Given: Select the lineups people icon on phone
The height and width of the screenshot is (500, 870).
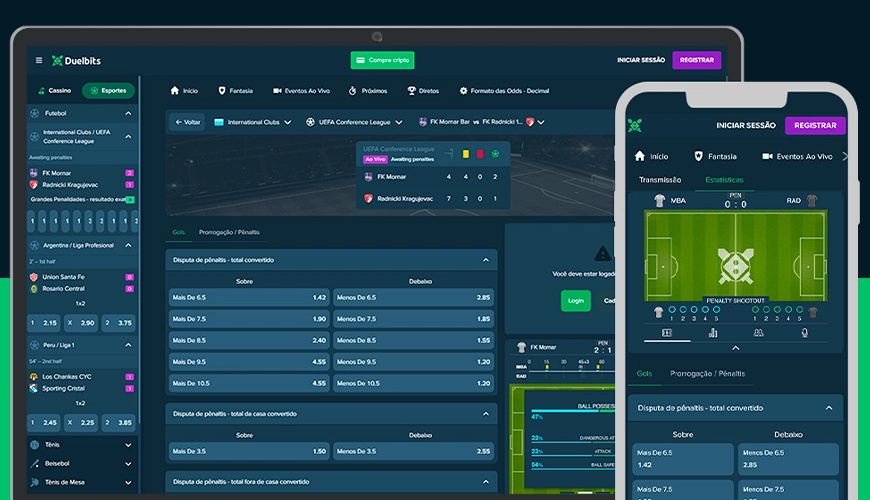Looking at the screenshot, I should click(x=758, y=332).
